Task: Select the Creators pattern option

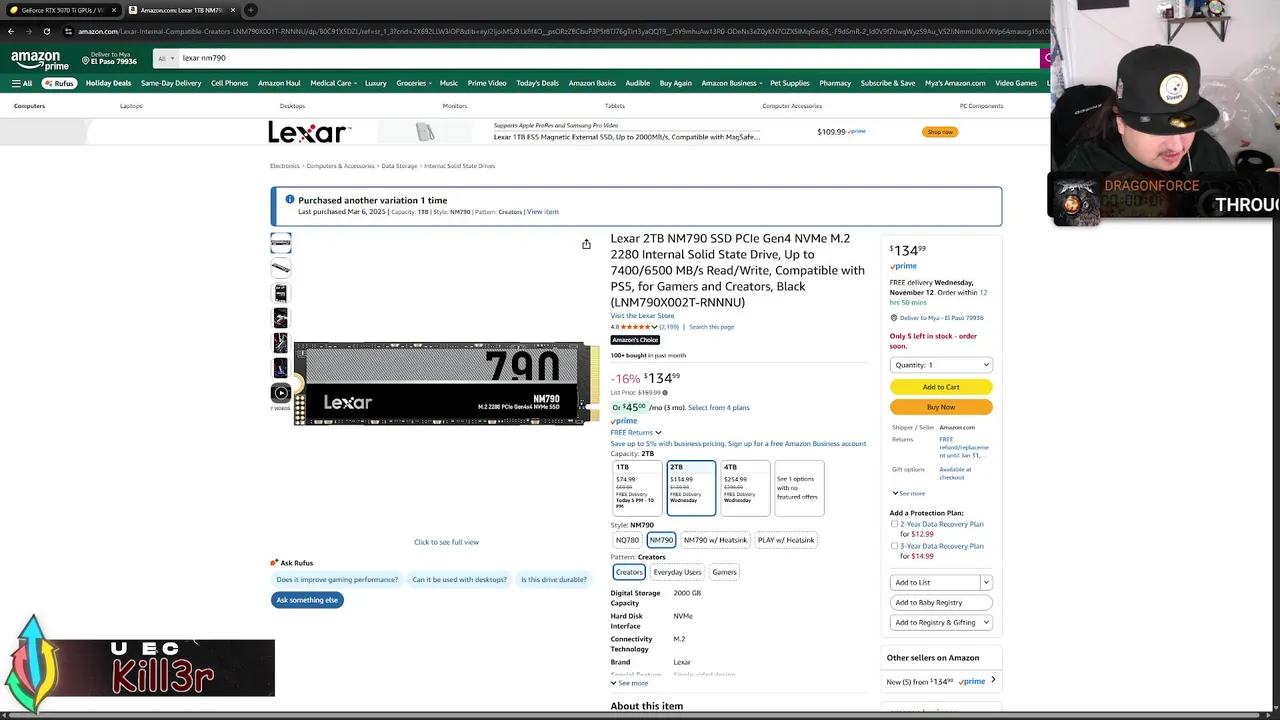Action: (x=629, y=572)
